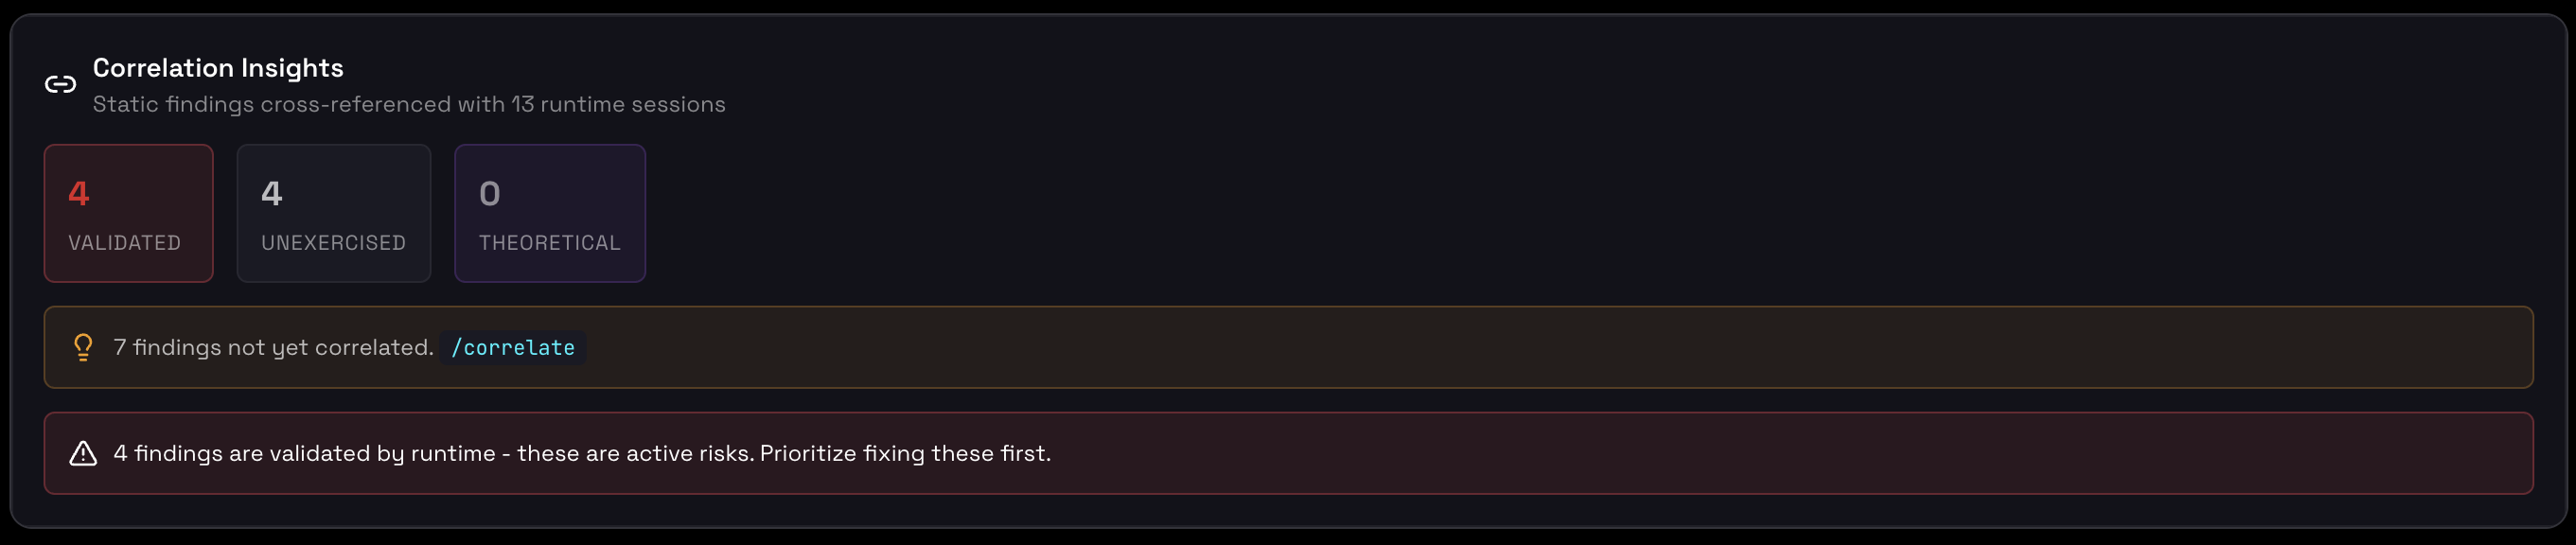
Task: Click the VALIDATED label text
Action: (124, 243)
